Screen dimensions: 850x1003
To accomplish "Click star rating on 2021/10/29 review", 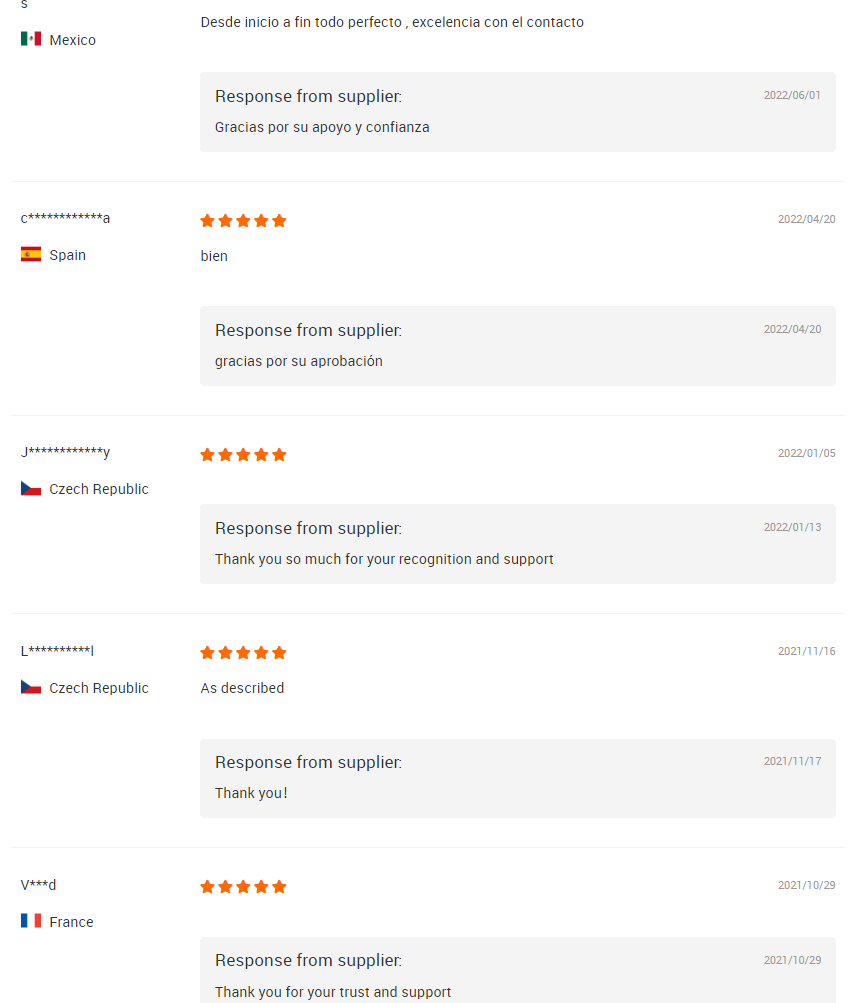I will pyautogui.click(x=243, y=887).
